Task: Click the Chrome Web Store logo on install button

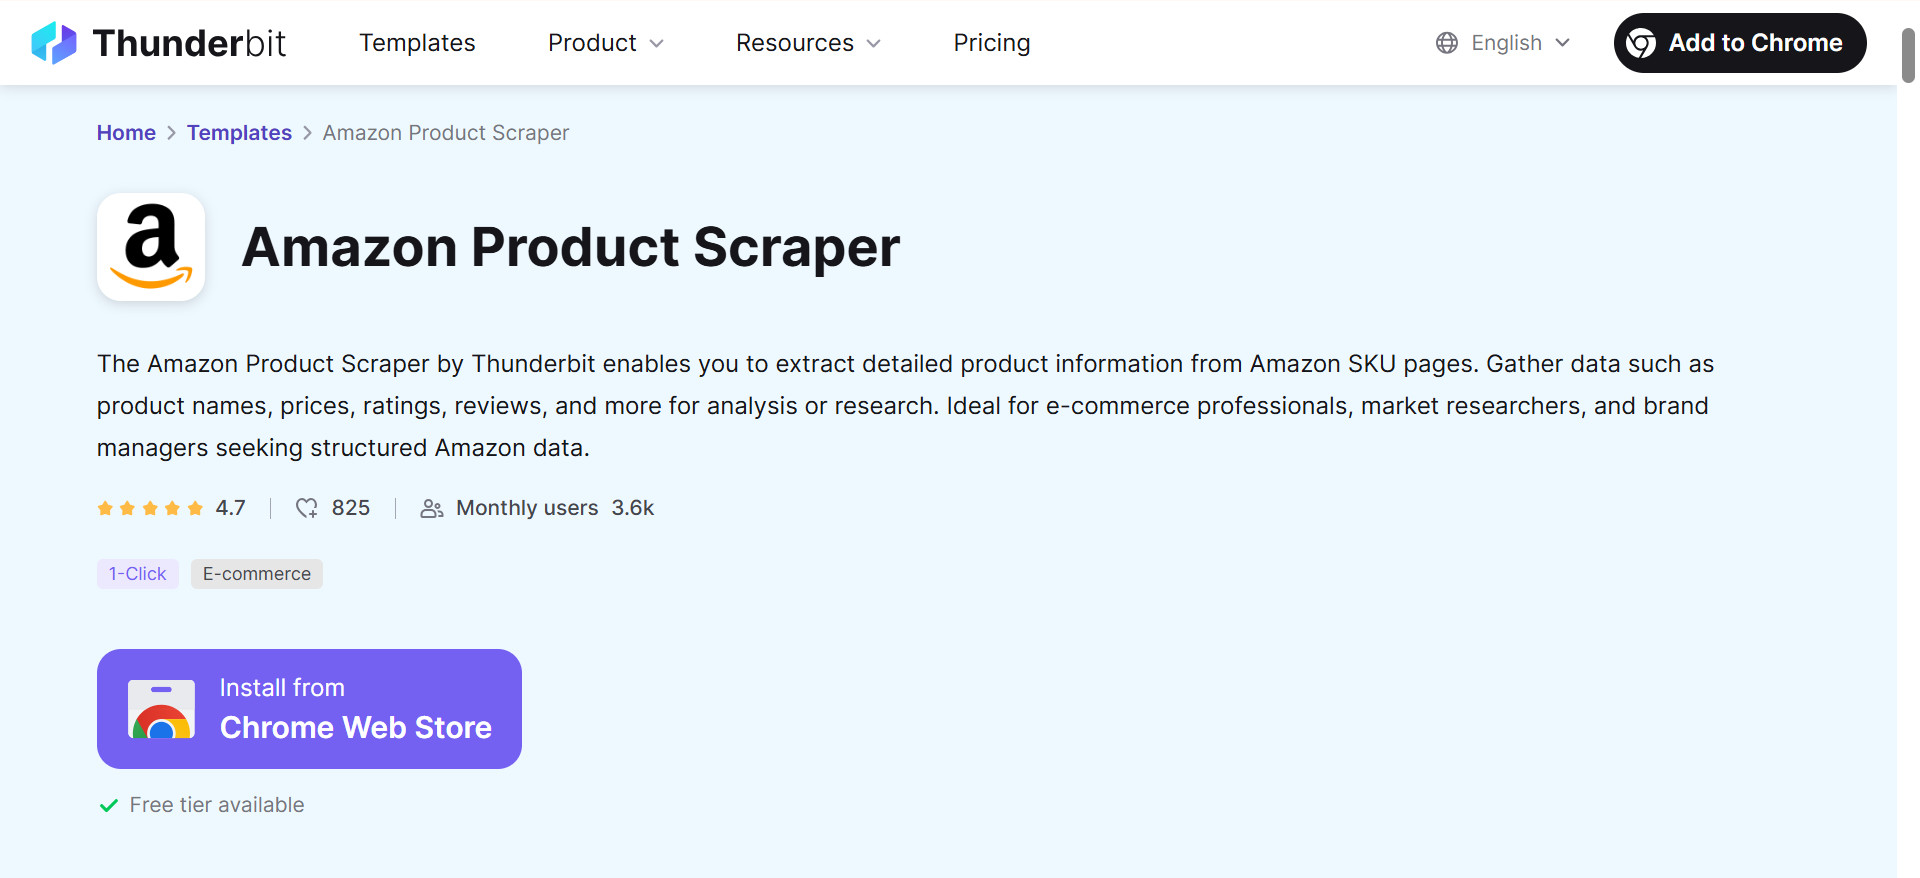Action: 162,709
